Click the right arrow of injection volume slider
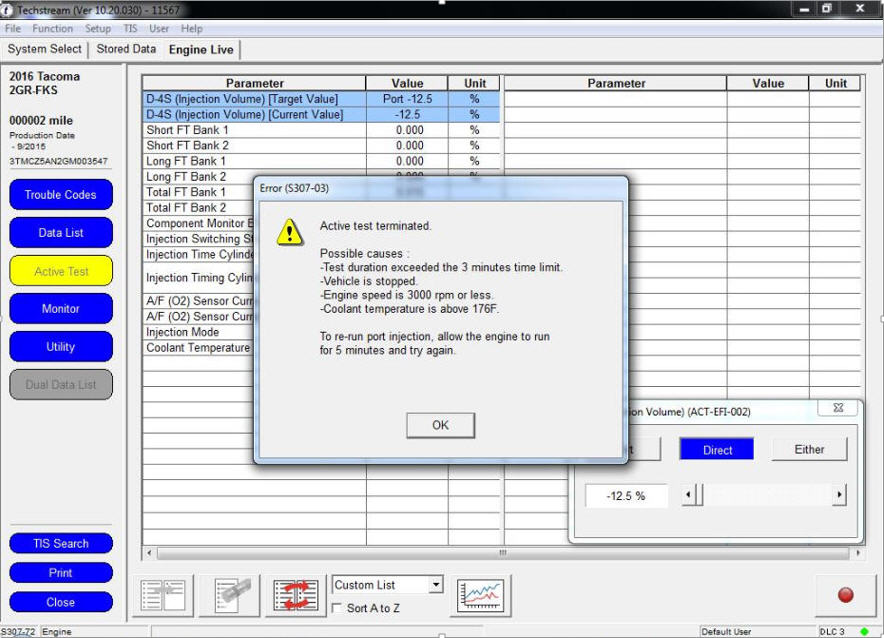The width and height of the screenshot is (884, 638). tap(838, 495)
